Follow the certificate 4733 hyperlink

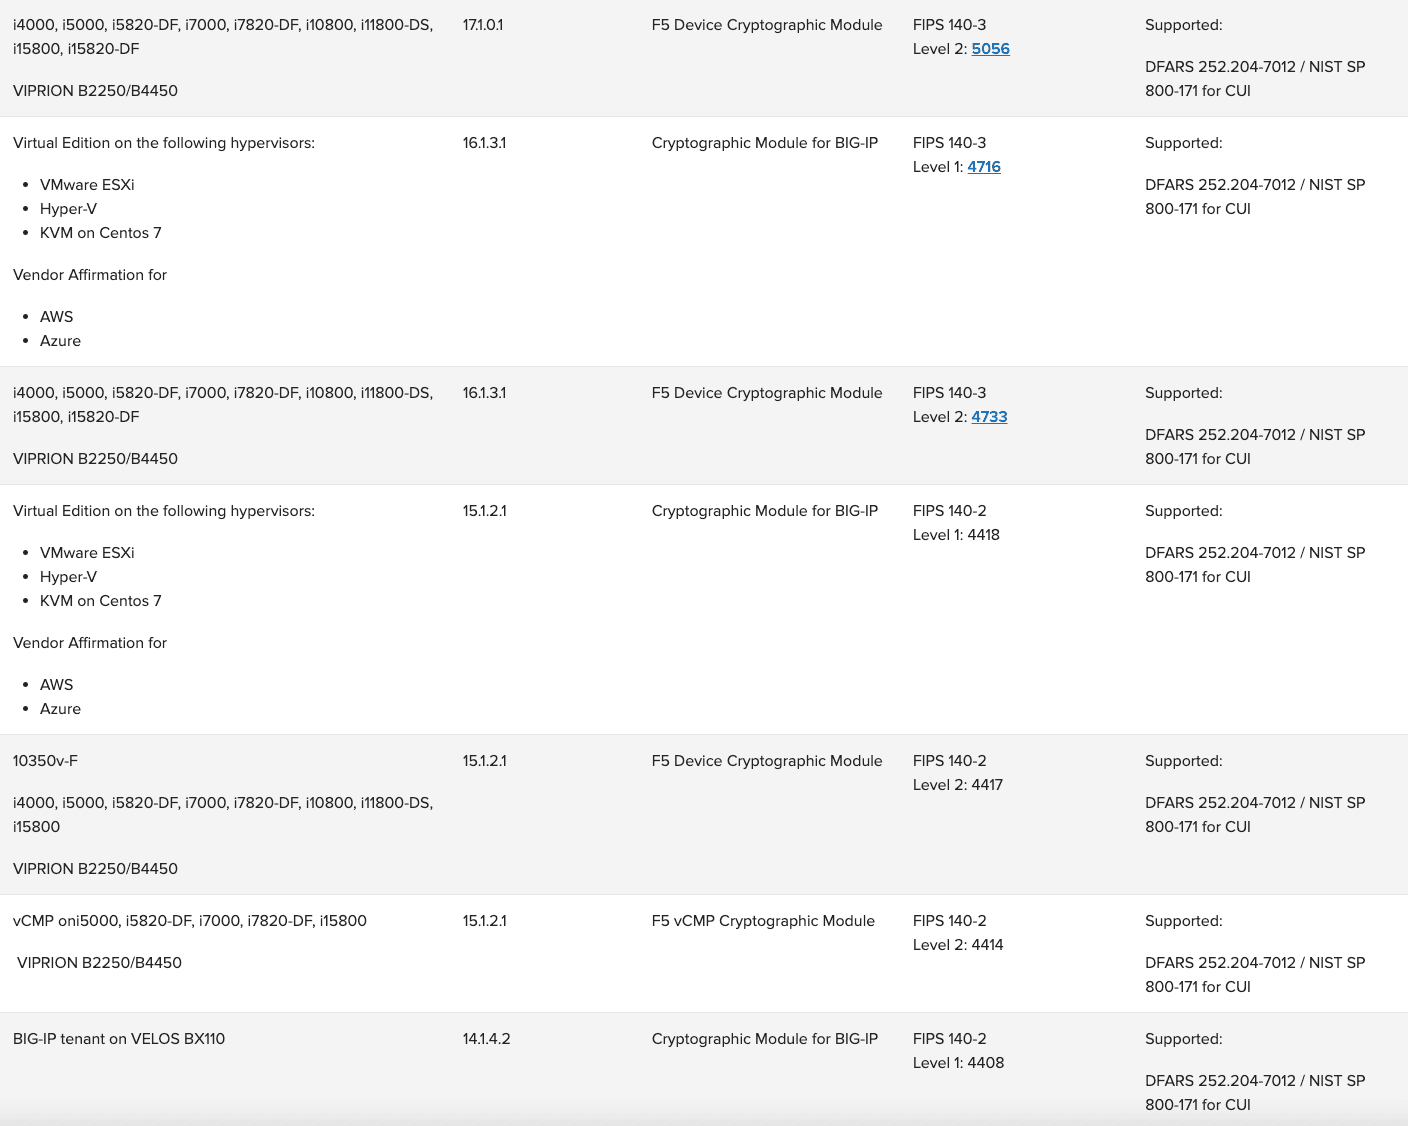(x=989, y=417)
